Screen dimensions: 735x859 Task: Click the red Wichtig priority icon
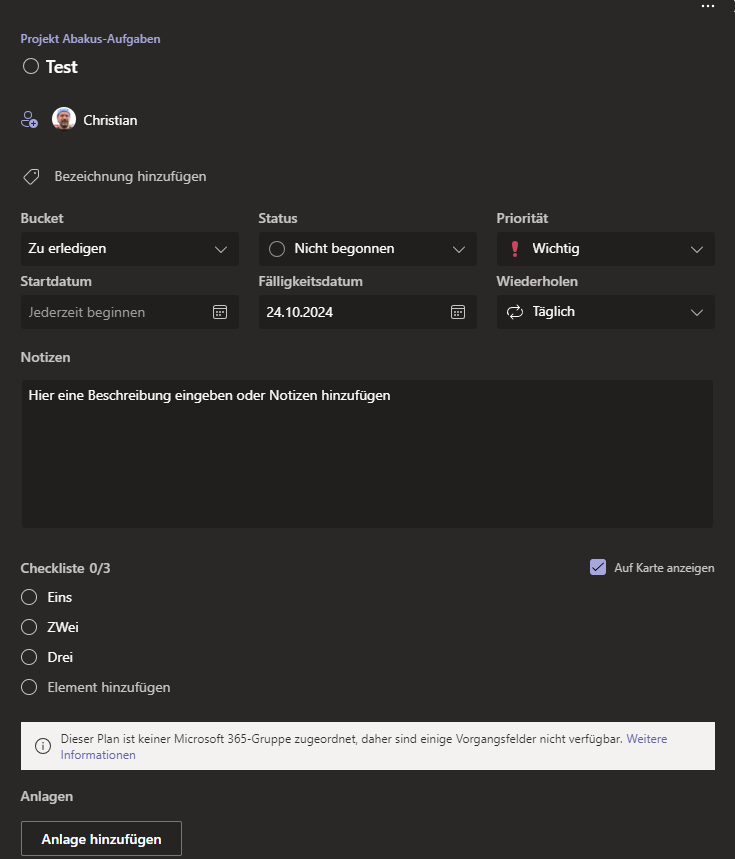pyautogui.click(x=515, y=249)
